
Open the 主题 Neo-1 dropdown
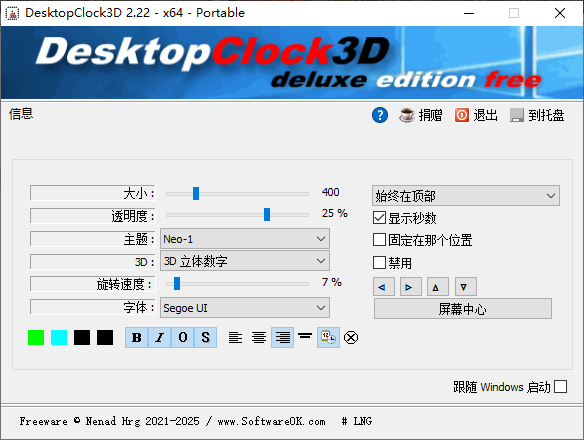point(245,239)
